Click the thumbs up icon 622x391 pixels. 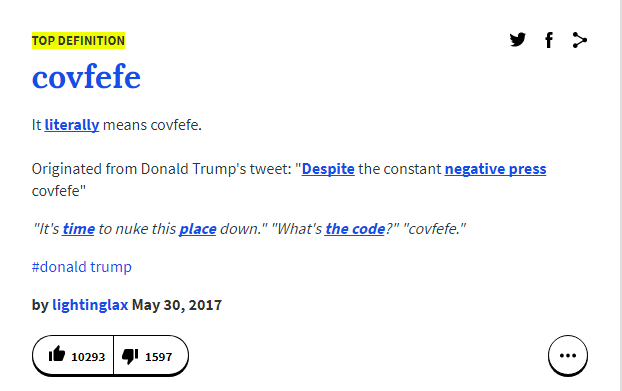[x=57, y=354]
